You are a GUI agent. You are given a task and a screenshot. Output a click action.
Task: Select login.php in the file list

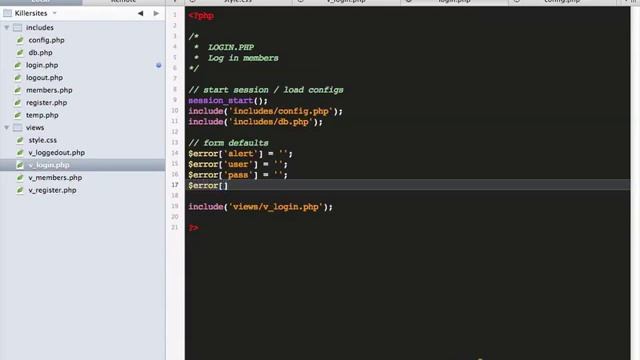(x=42, y=65)
